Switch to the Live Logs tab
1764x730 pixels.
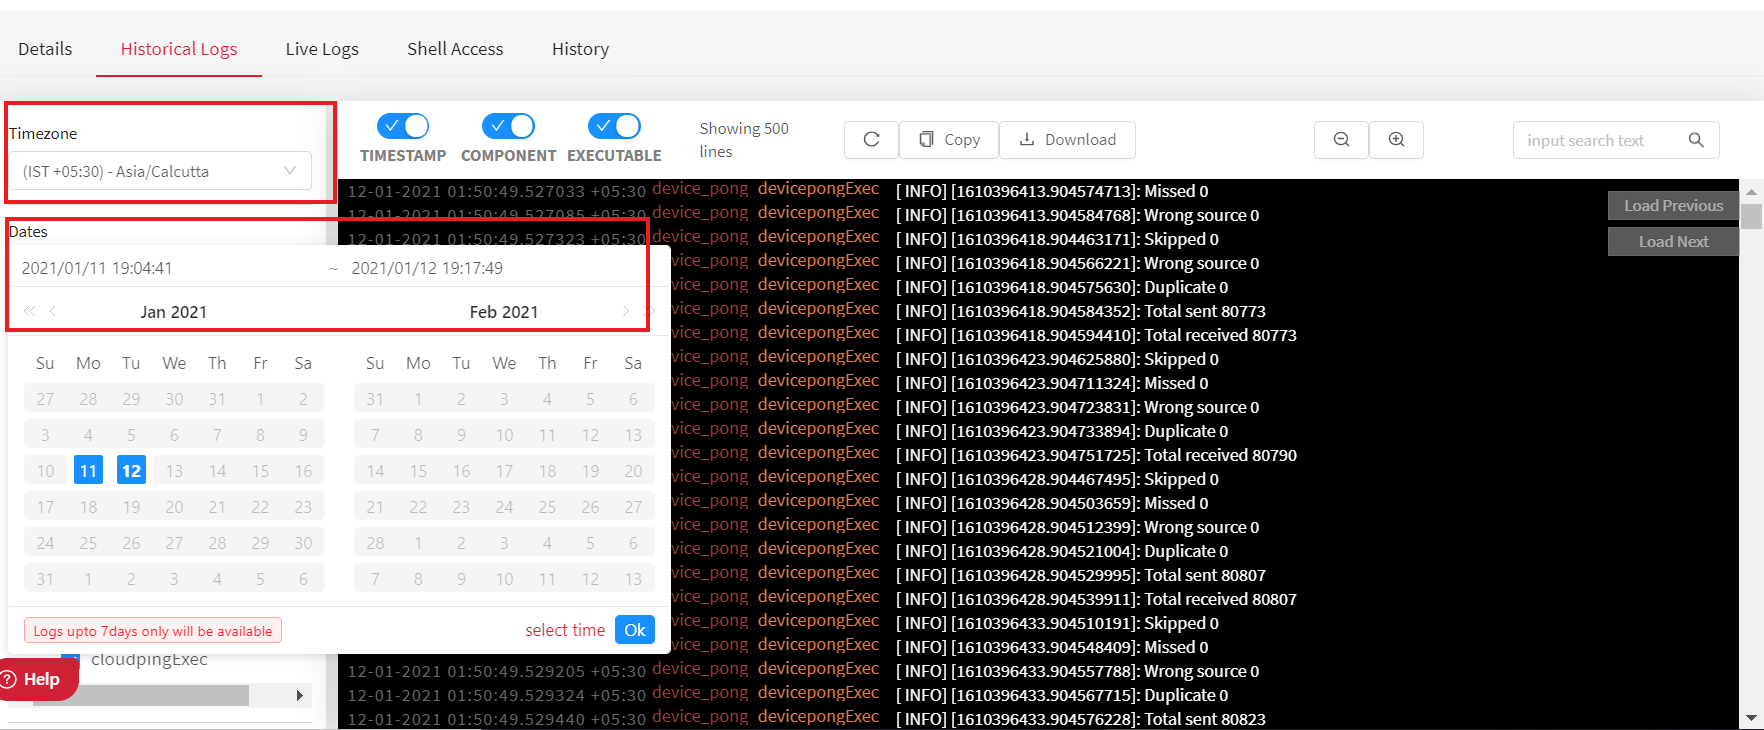pyautogui.click(x=322, y=49)
